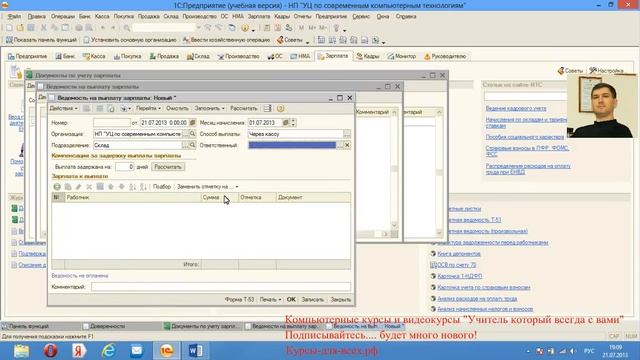The width and height of the screenshot is (640, 360).
Task: Click the calendar icon in main toolbar
Action: click(278, 28)
